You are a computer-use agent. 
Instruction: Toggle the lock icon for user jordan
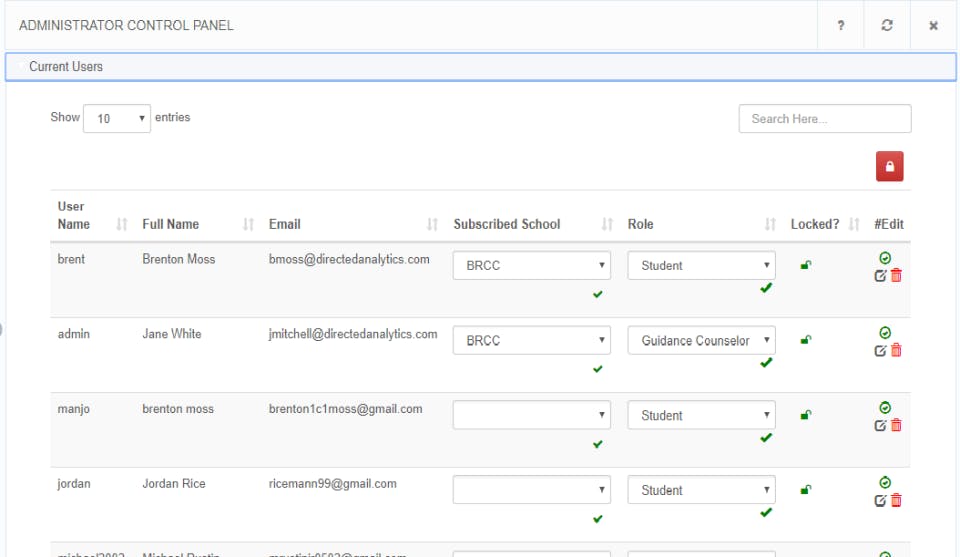806,490
